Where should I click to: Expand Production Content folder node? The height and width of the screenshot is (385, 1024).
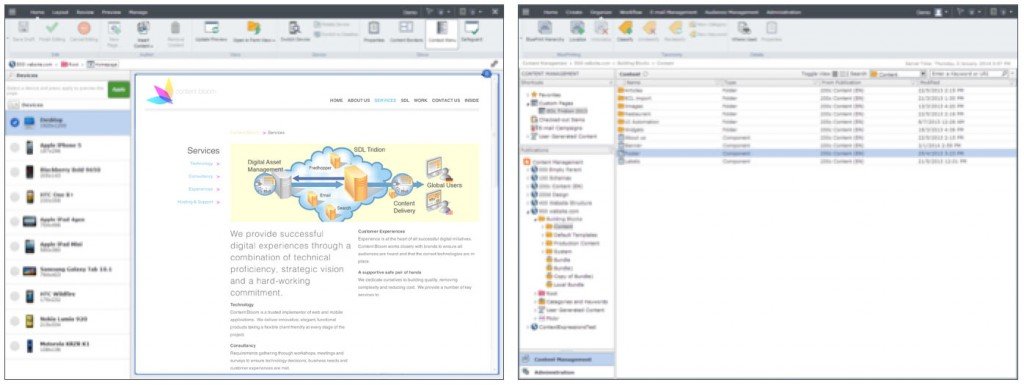coord(542,243)
